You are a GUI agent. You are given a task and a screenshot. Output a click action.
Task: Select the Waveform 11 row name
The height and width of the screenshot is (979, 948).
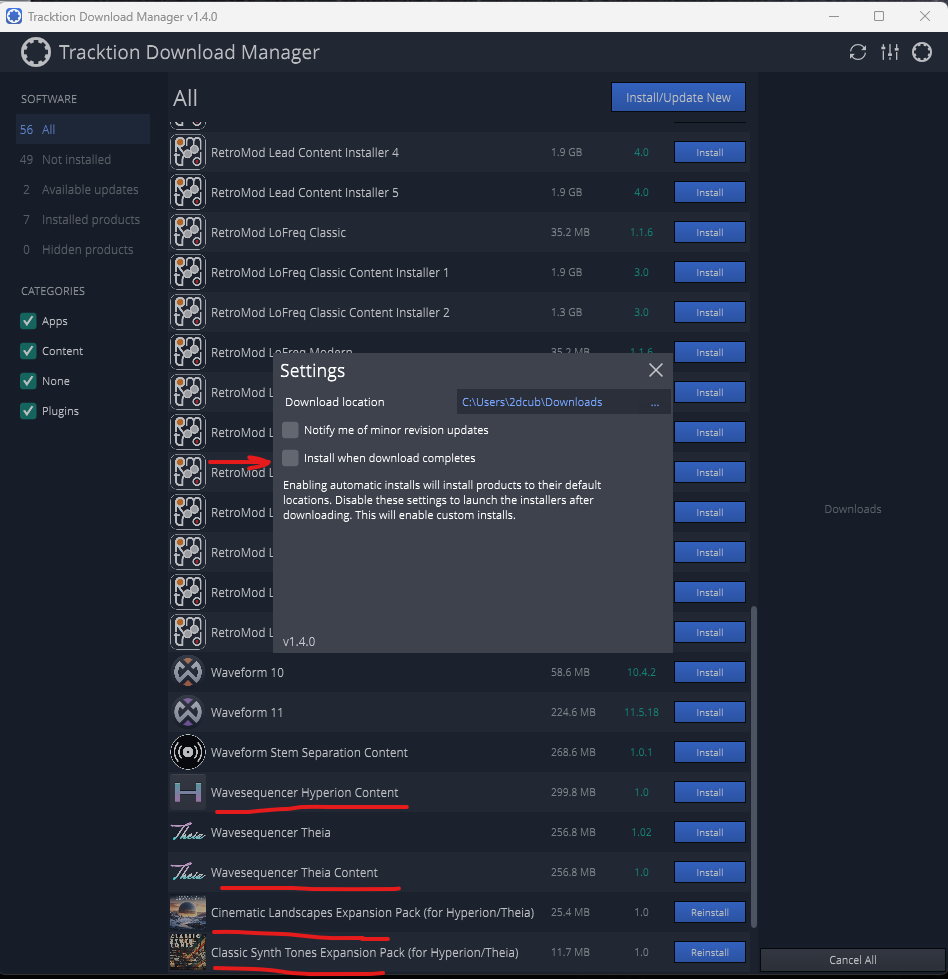(247, 712)
